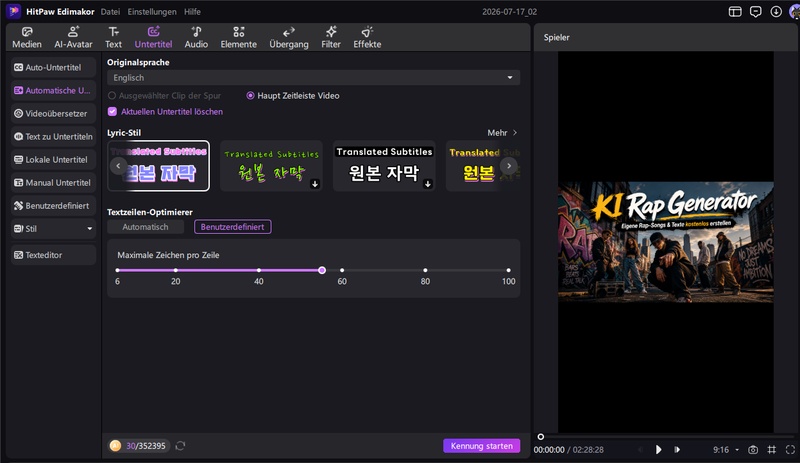Viewport: 800px width, 463px height.
Task: Click the Maximale Zeichen slider handle
Action: pyautogui.click(x=322, y=270)
